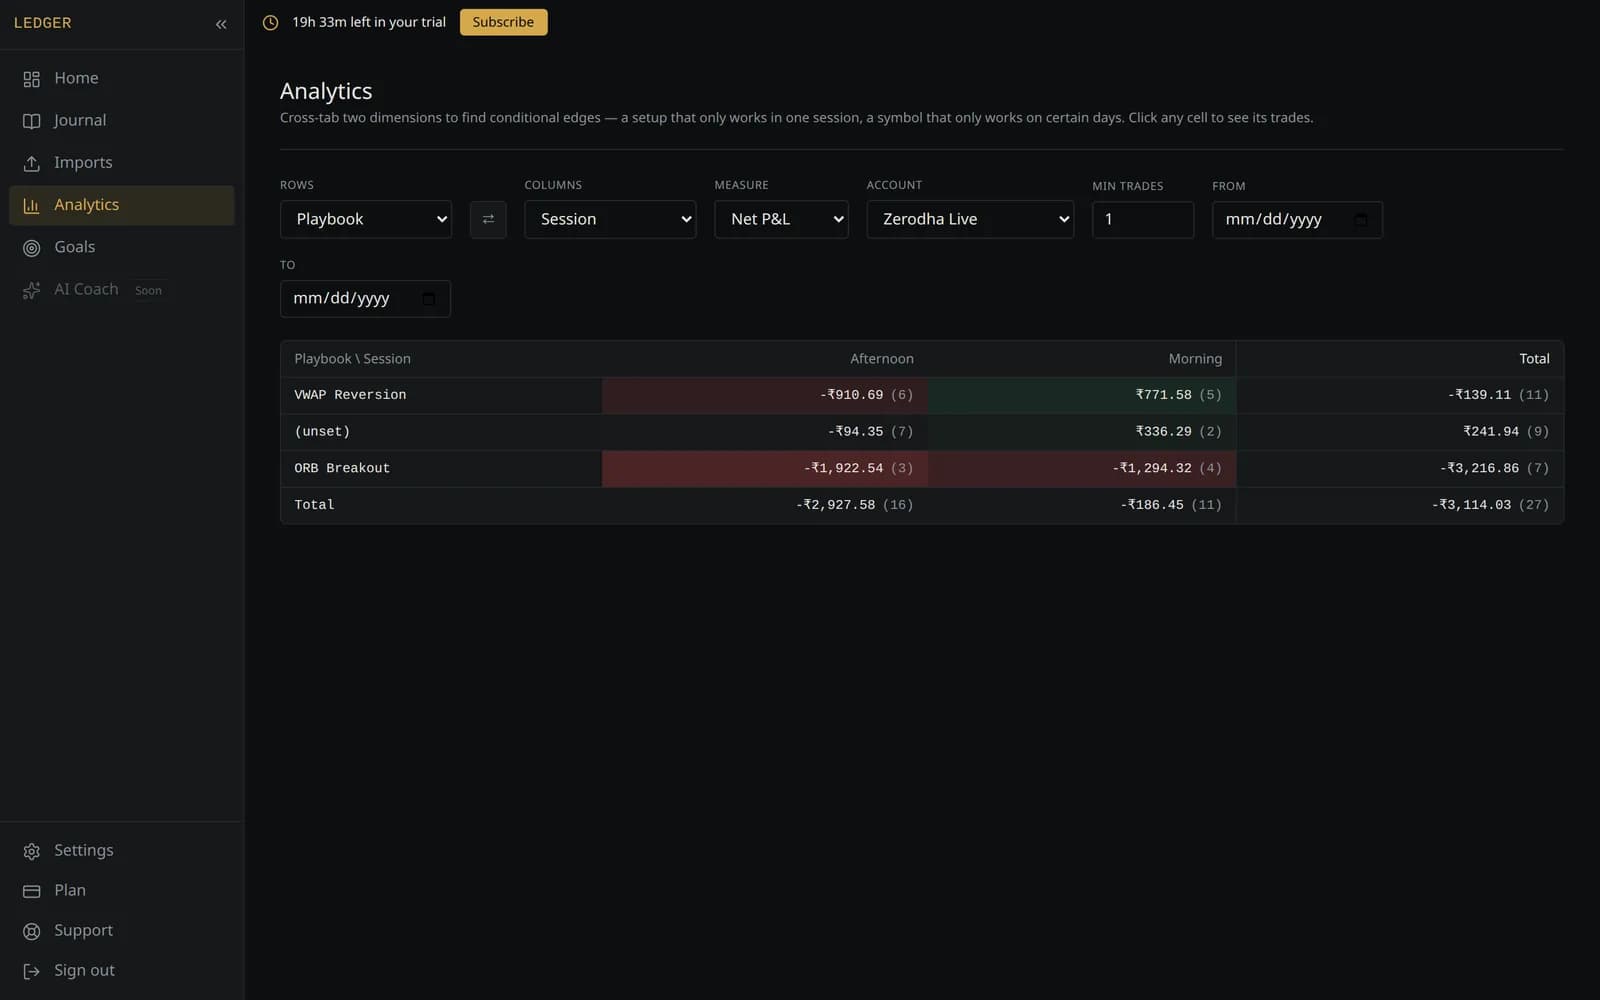Click VWAP Reversion Afternoon cell -₹910.69

point(765,395)
